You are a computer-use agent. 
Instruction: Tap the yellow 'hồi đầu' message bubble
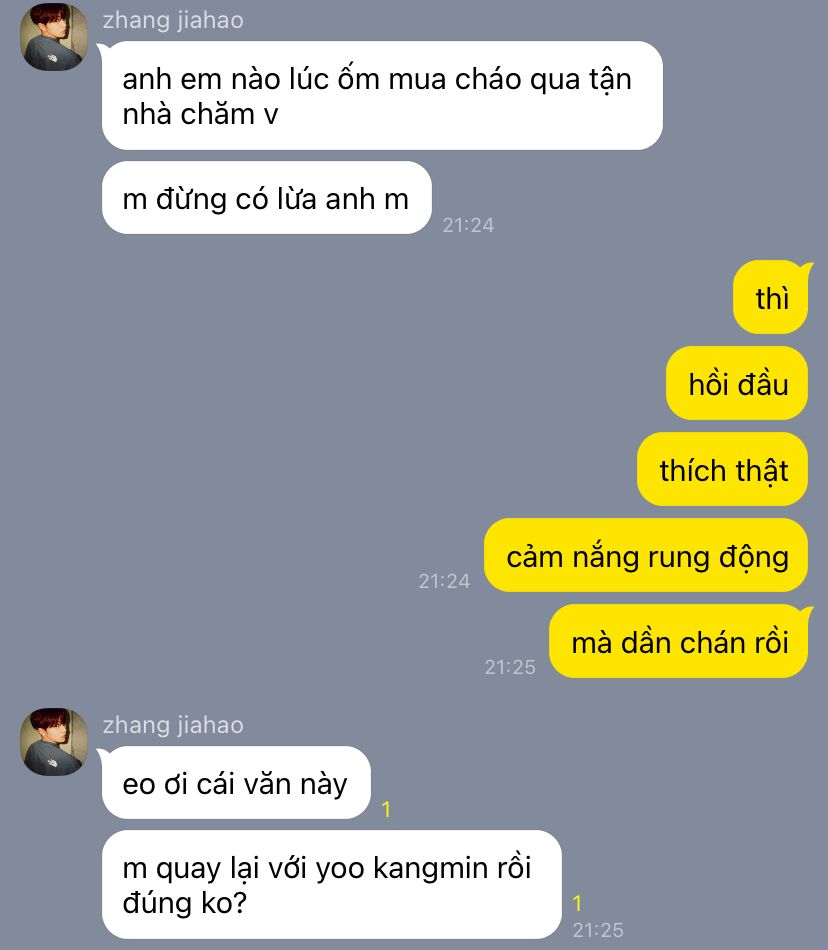(x=737, y=384)
